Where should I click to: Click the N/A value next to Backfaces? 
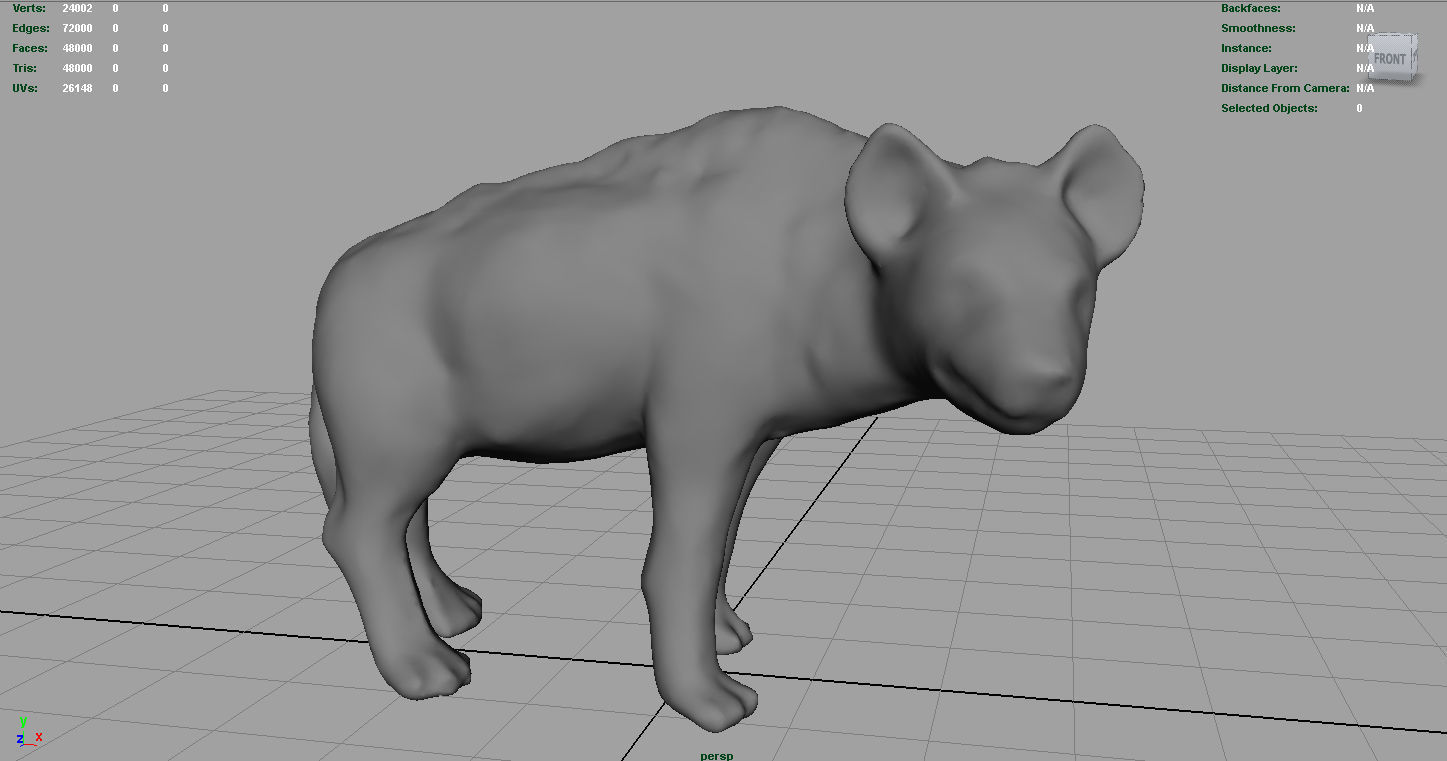coord(1365,8)
